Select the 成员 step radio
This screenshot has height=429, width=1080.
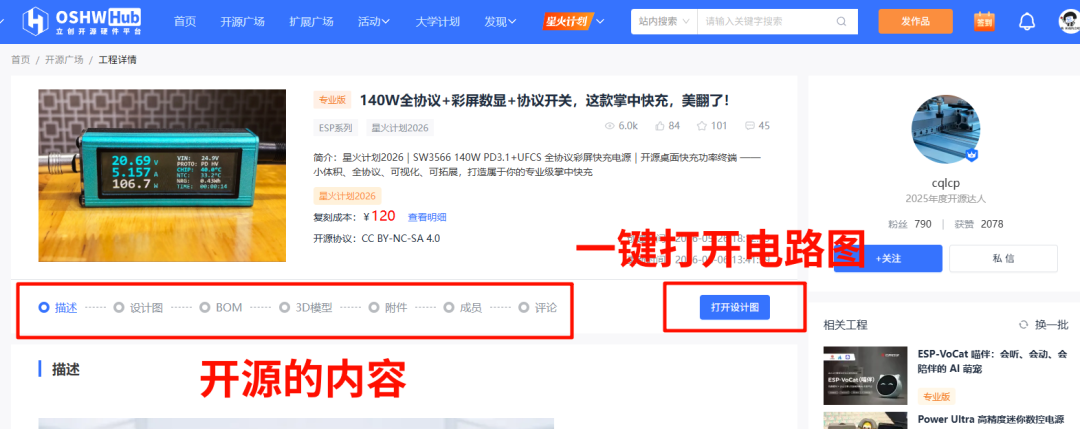448,307
